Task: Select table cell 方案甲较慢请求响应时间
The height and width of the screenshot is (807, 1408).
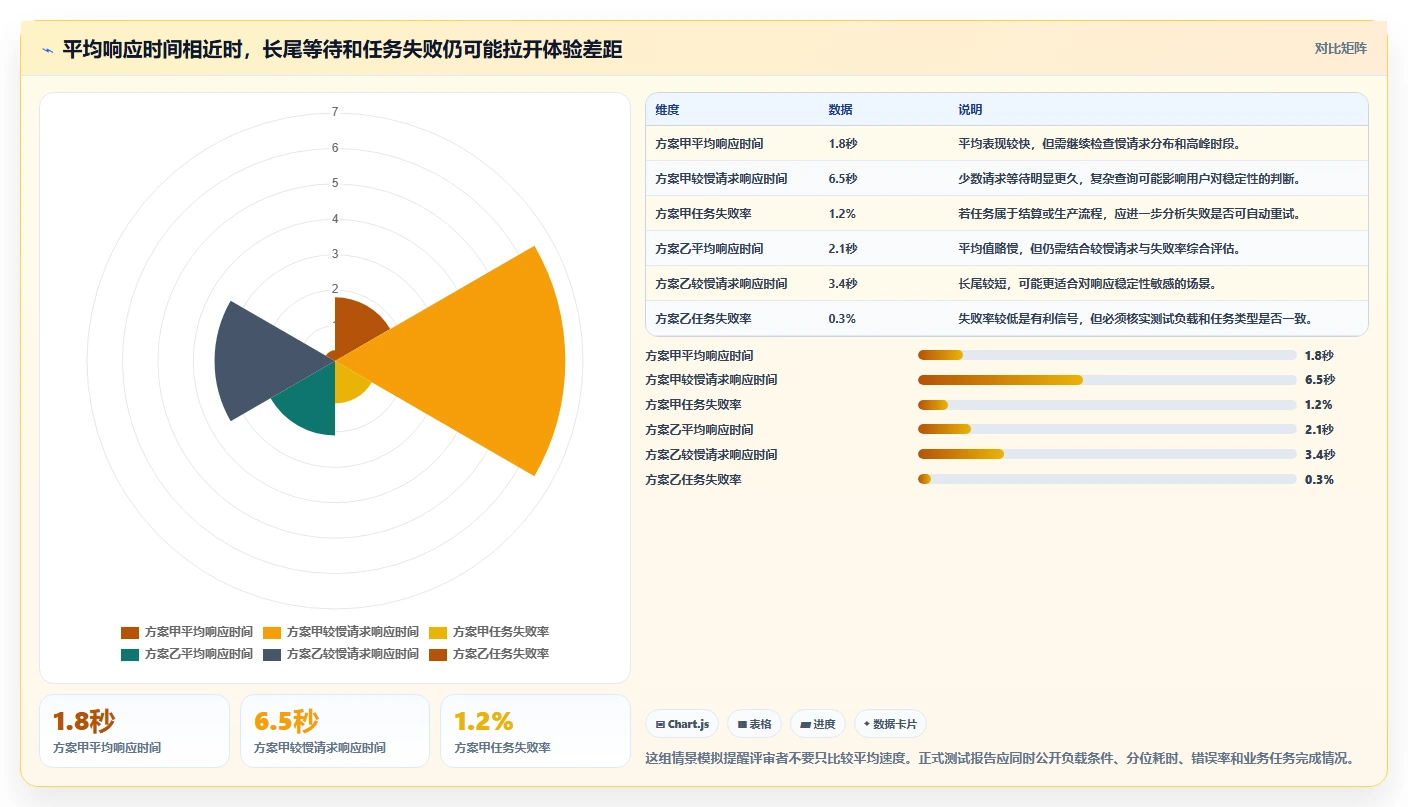Action: (721, 179)
